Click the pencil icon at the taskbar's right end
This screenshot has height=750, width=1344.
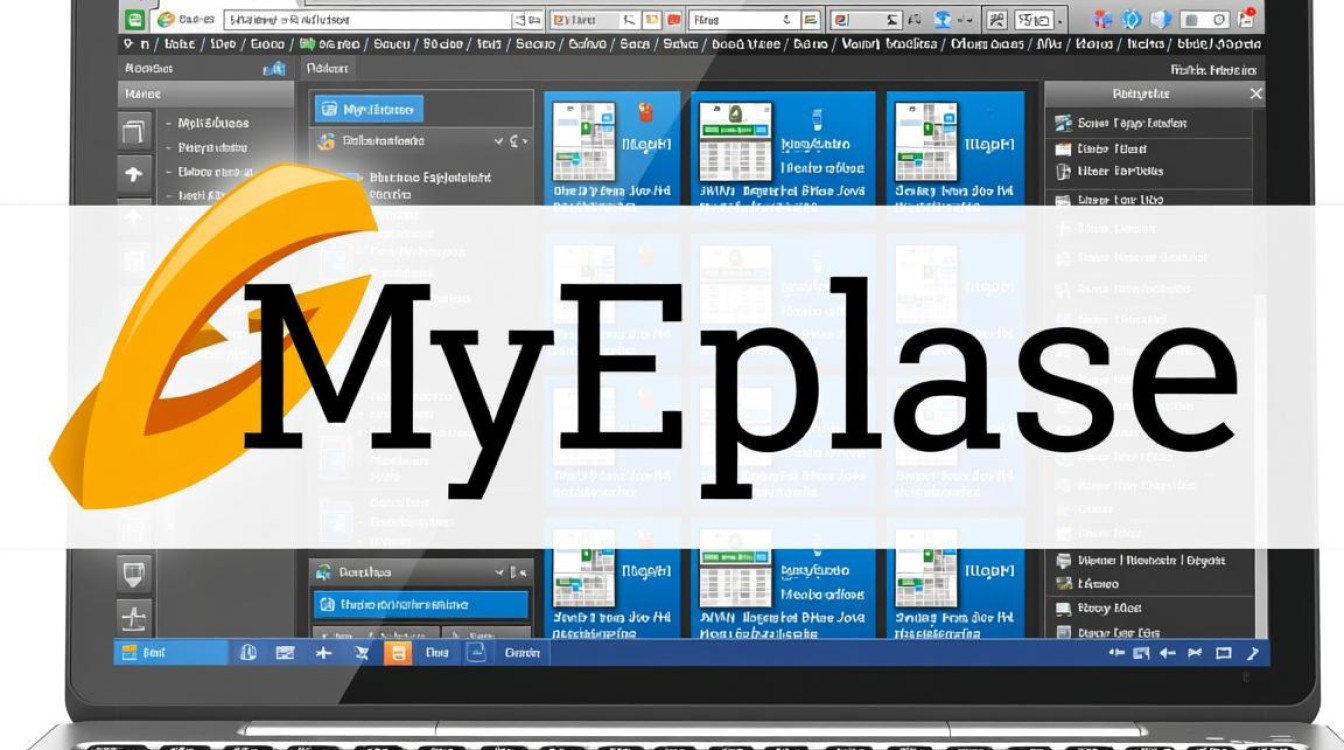1253,653
